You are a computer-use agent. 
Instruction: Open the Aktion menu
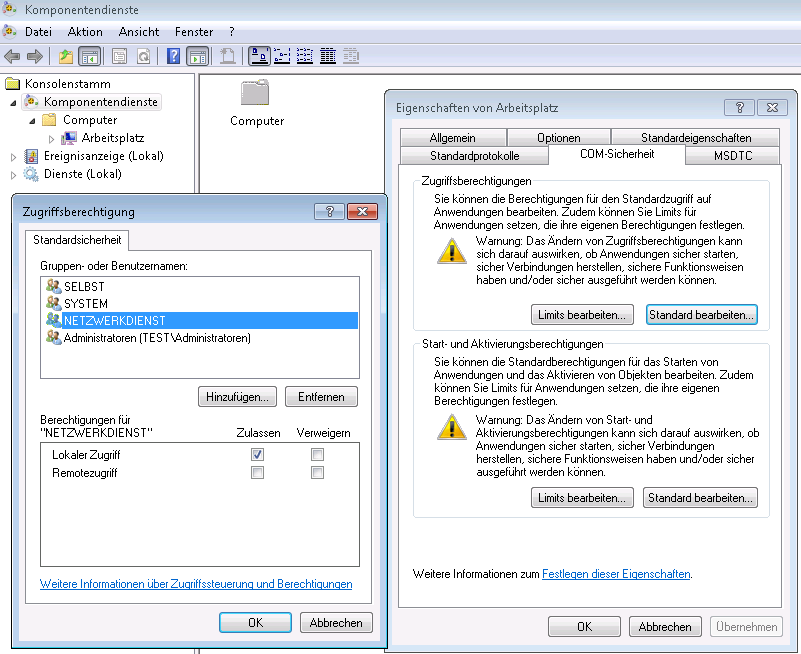(85, 32)
